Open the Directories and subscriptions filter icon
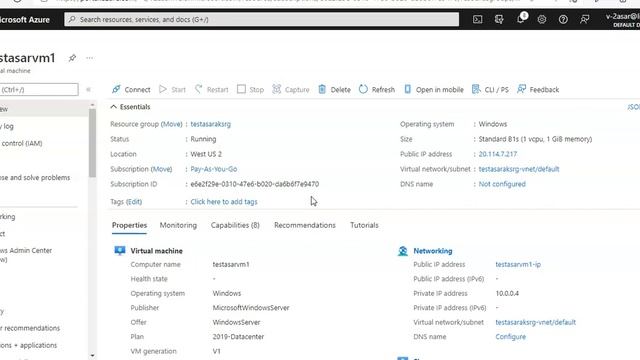 [499, 19]
